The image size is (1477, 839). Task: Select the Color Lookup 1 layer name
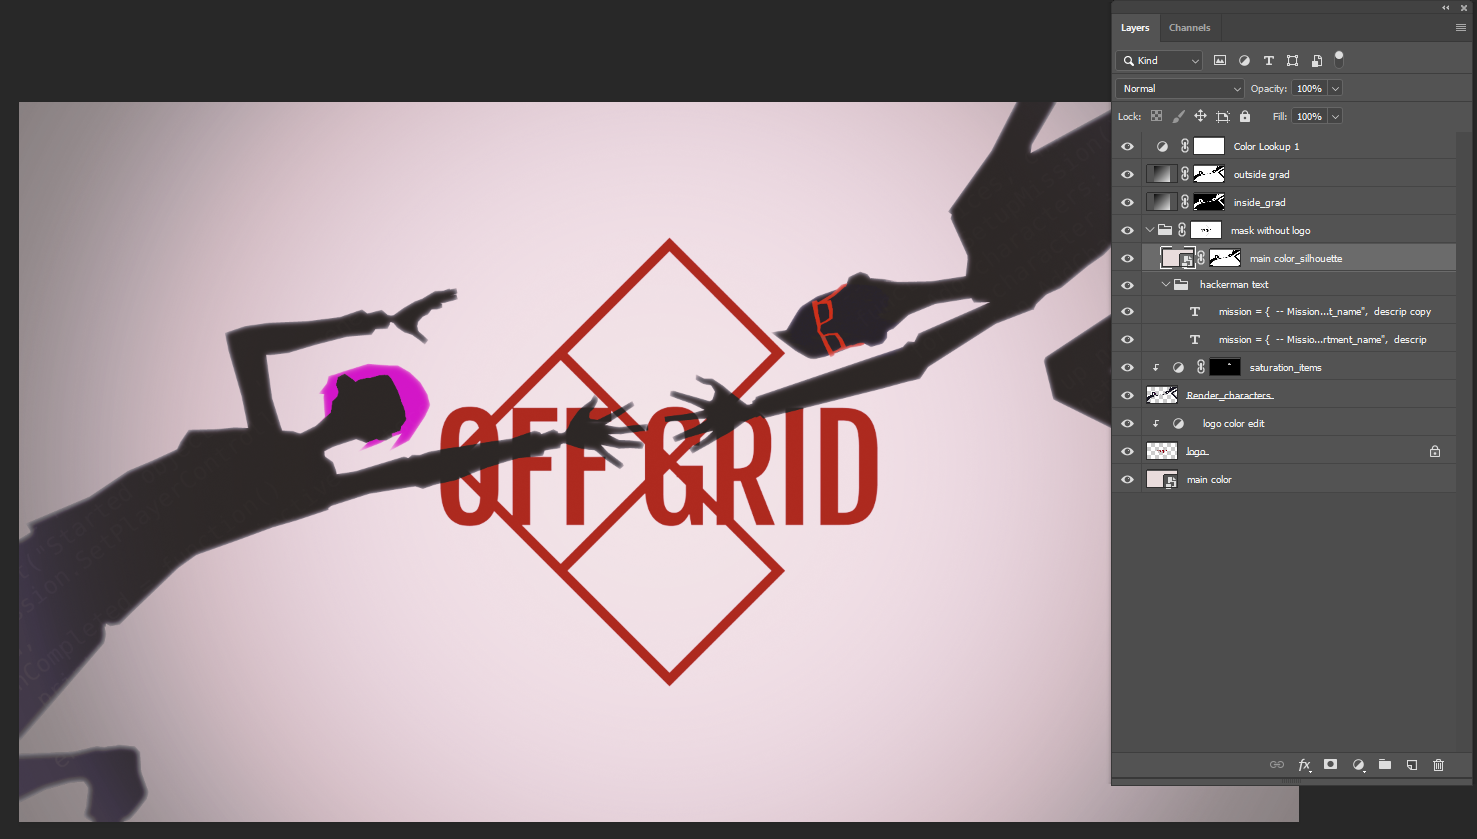(1266, 147)
